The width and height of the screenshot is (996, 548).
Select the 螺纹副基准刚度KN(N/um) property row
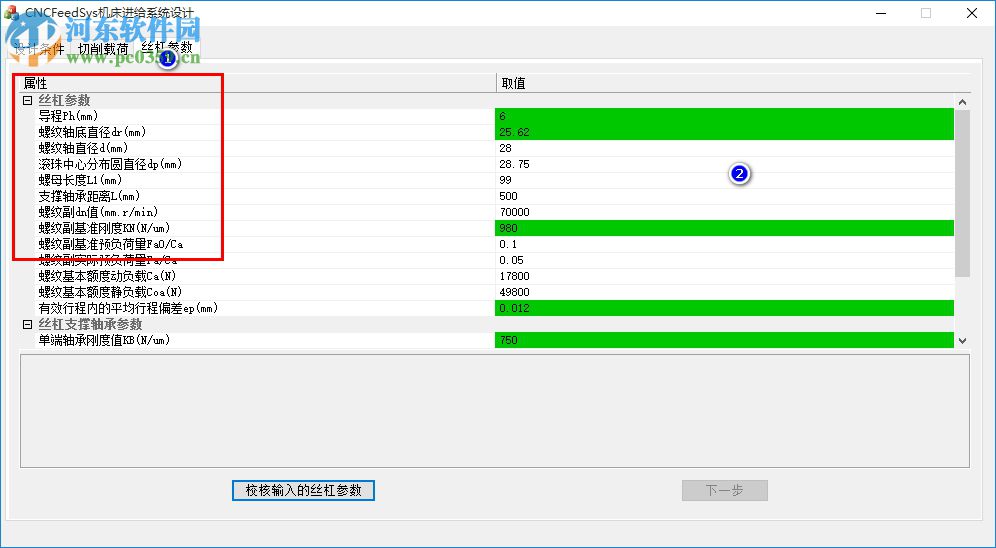point(266,228)
